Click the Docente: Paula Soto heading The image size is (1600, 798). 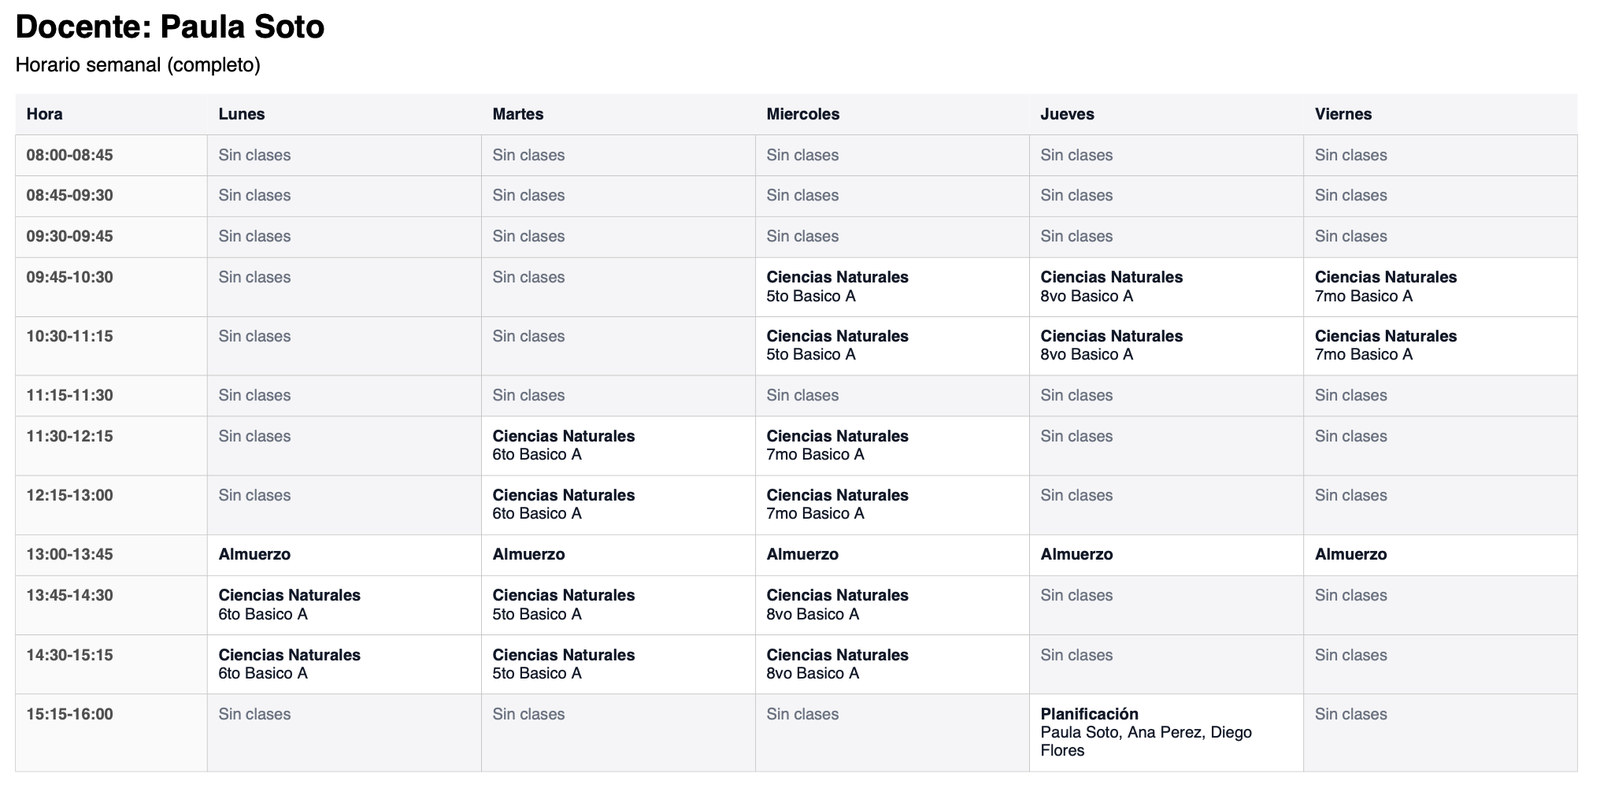(170, 27)
